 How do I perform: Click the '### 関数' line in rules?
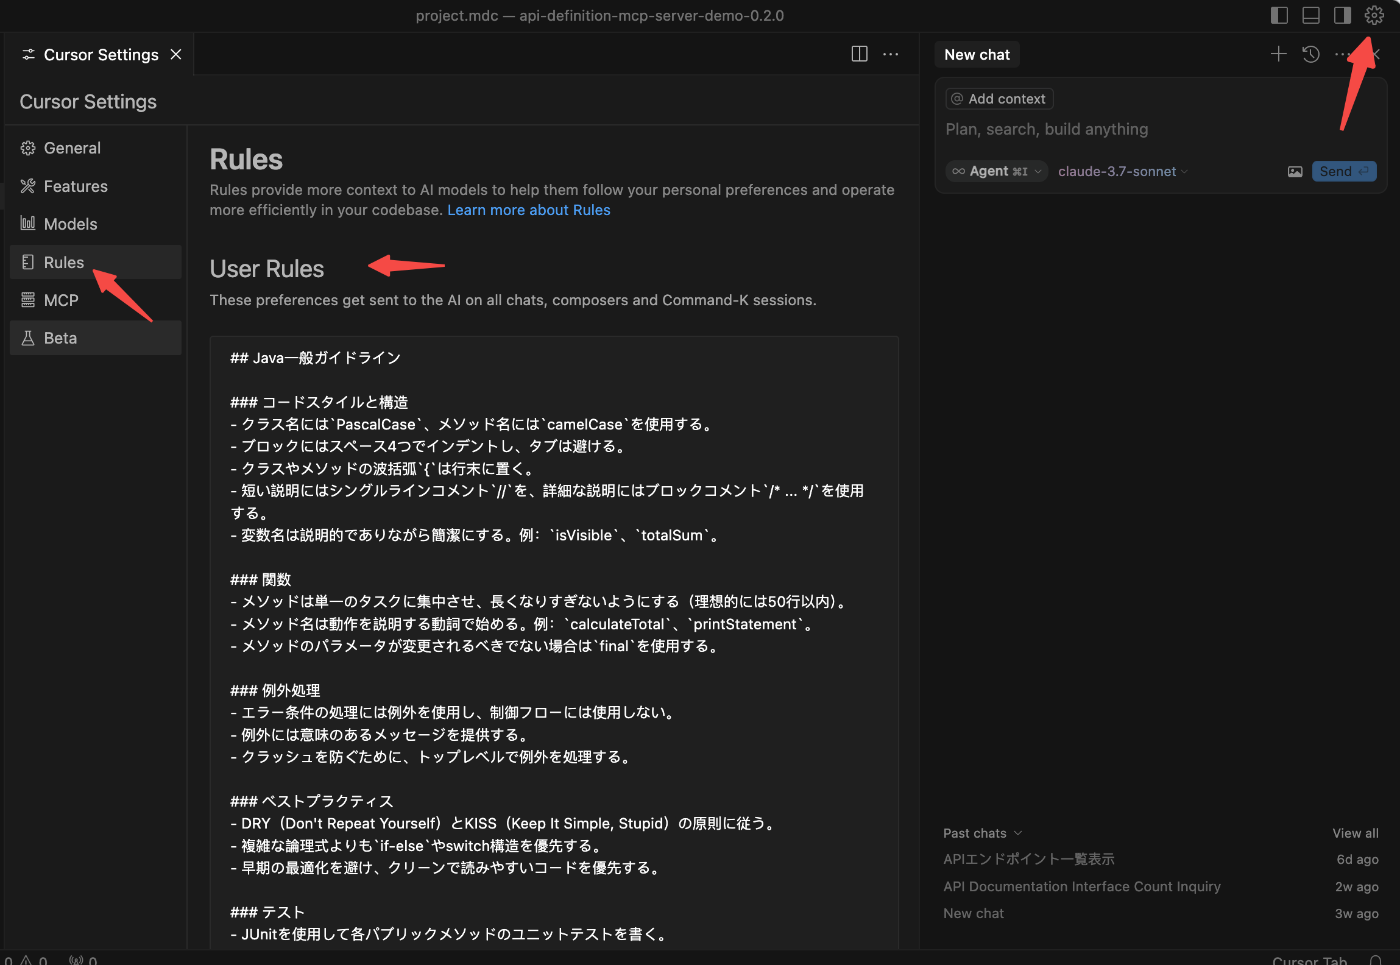(261, 580)
